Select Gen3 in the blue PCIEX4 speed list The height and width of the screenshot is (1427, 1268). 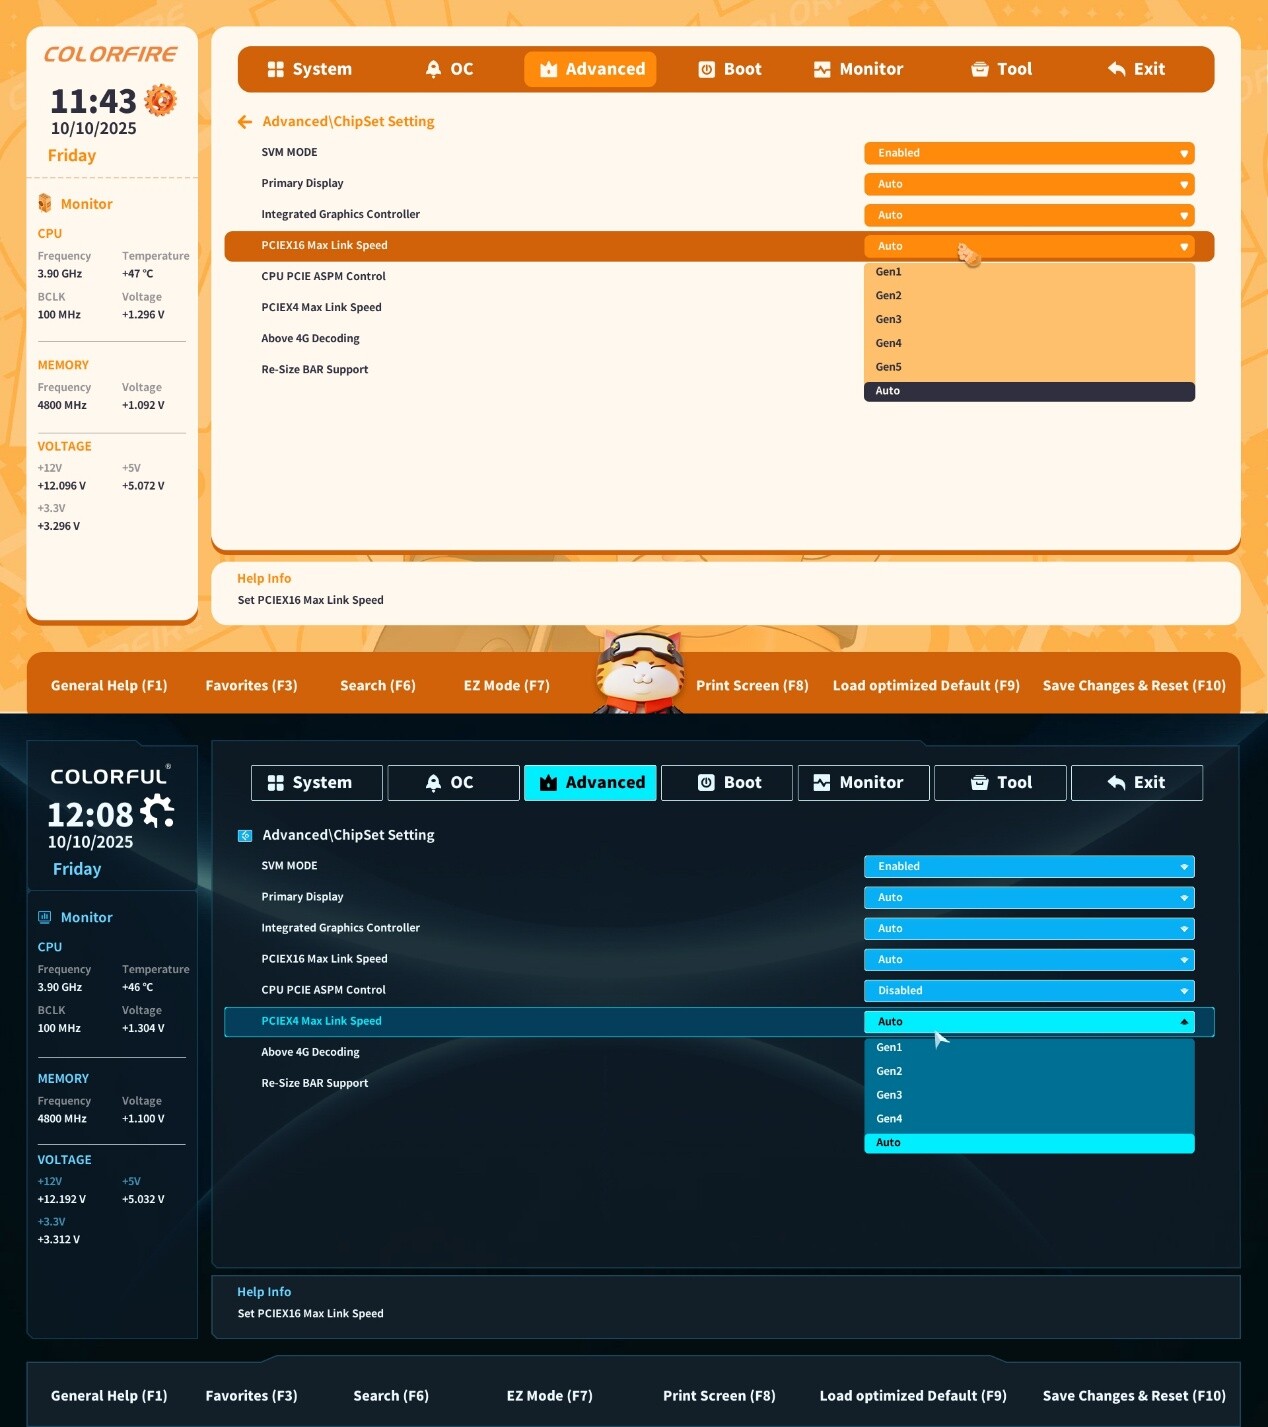(889, 1095)
